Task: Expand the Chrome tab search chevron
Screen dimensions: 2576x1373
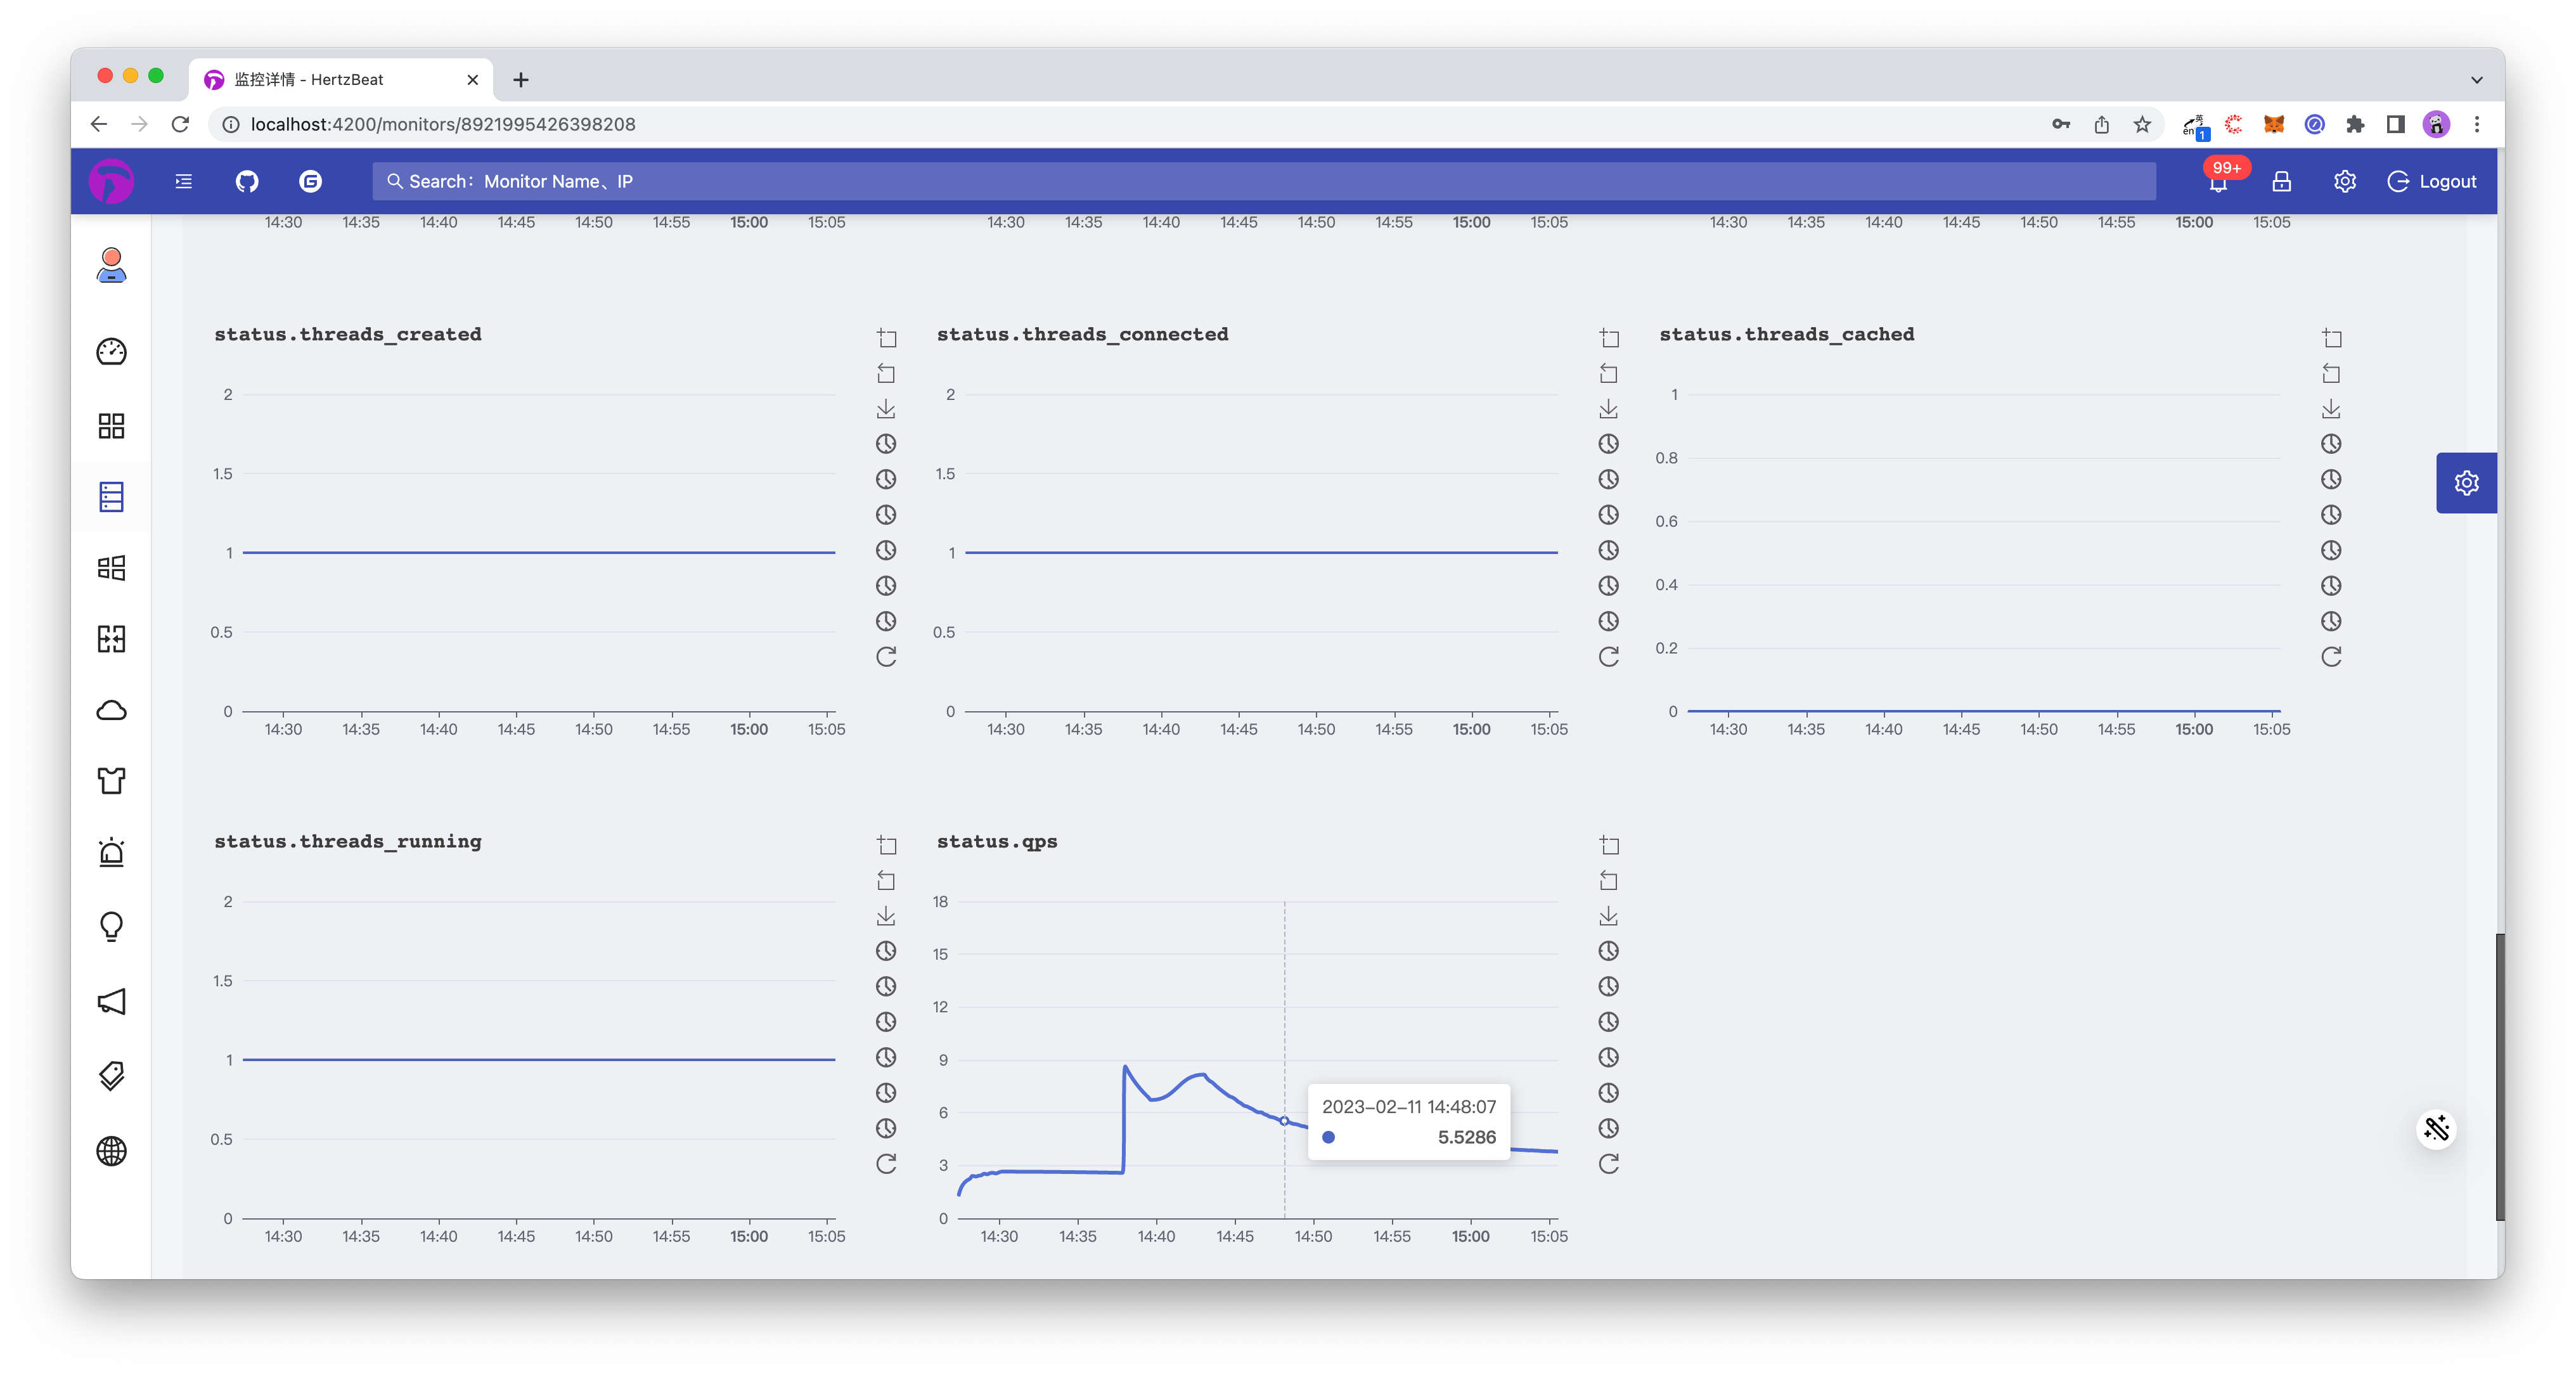Action: (x=2476, y=80)
